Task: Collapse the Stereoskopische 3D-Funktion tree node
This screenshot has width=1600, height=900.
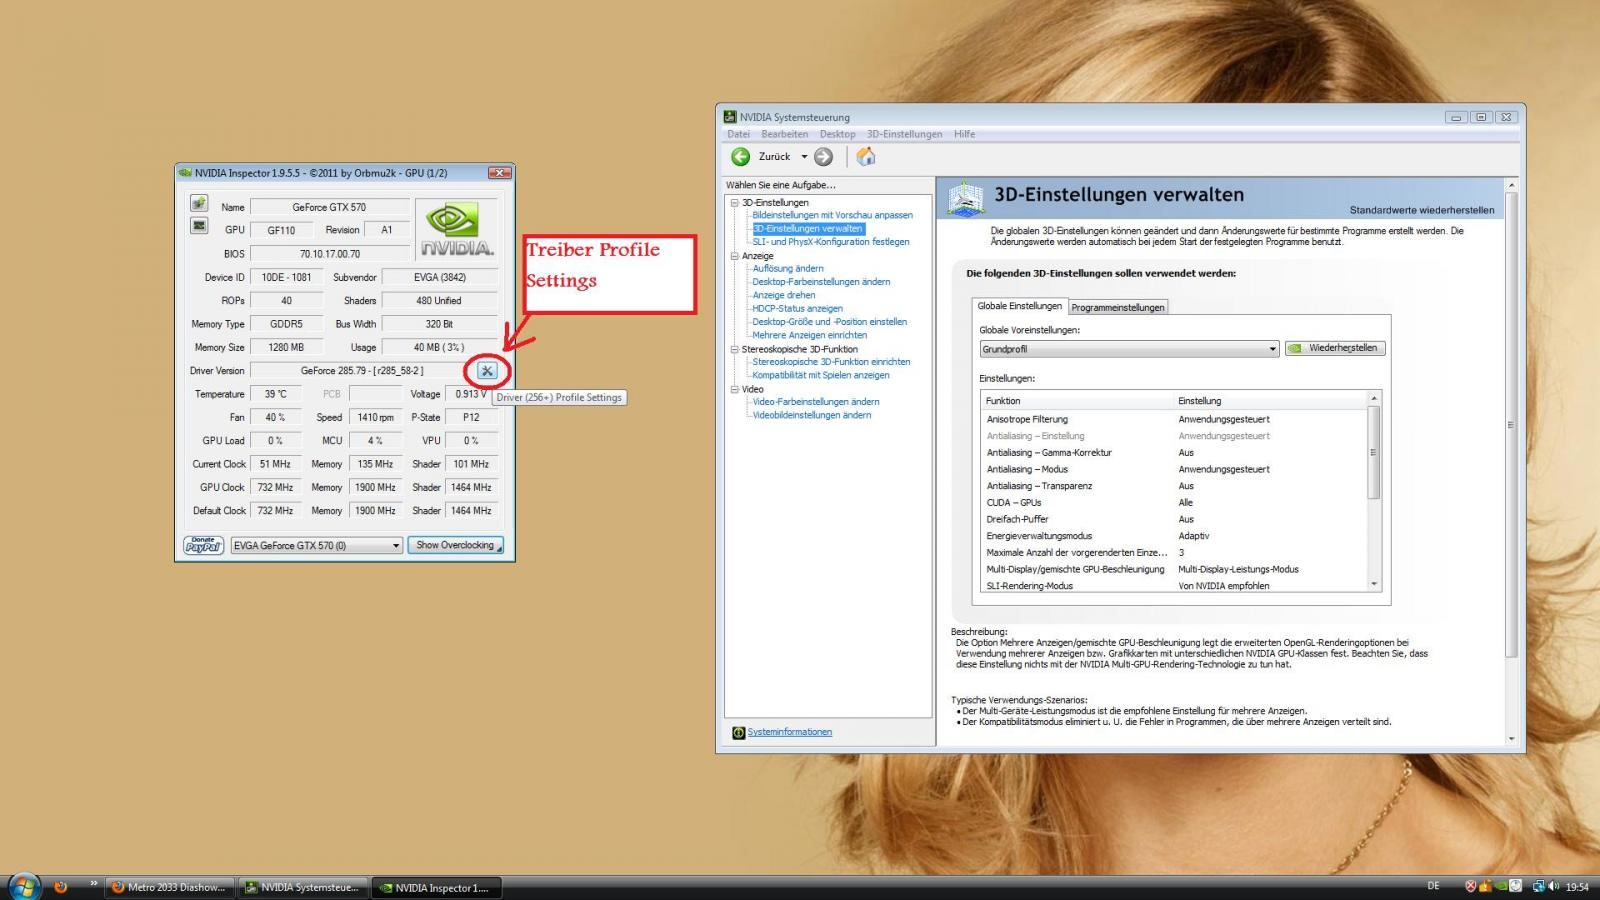Action: pos(735,349)
